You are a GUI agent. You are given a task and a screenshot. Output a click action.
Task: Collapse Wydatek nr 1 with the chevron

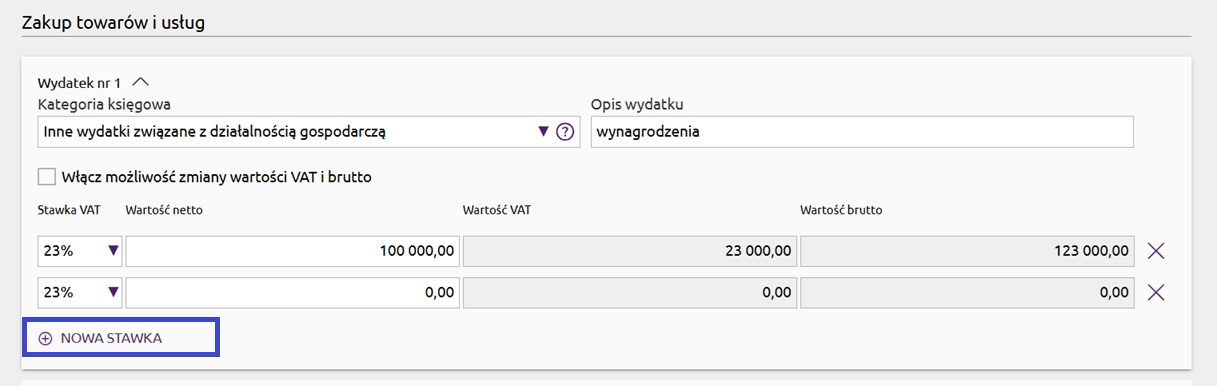[x=140, y=82]
